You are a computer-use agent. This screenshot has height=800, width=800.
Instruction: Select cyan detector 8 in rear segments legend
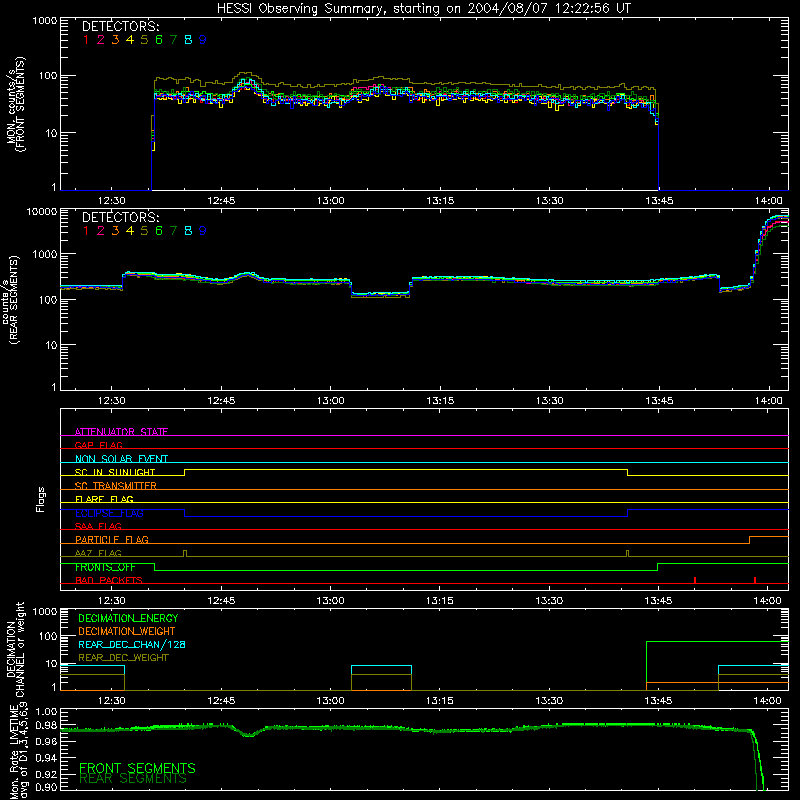tap(188, 231)
